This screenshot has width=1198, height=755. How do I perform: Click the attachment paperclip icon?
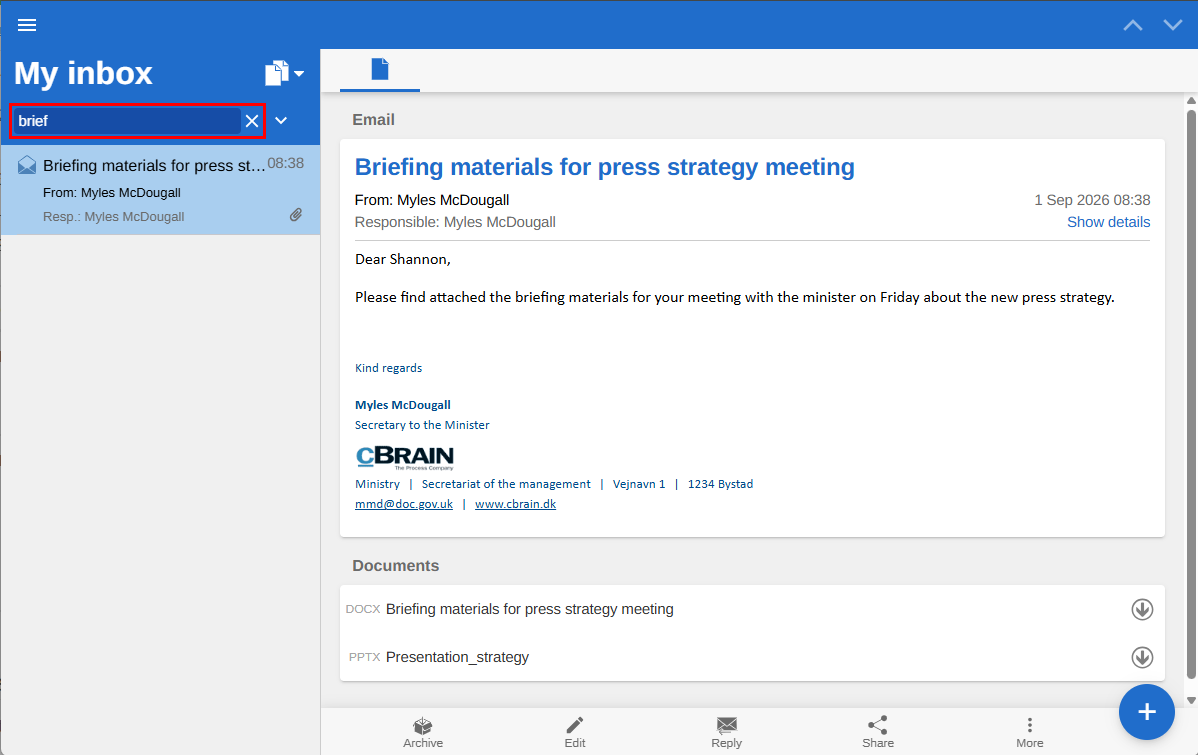pos(296,215)
